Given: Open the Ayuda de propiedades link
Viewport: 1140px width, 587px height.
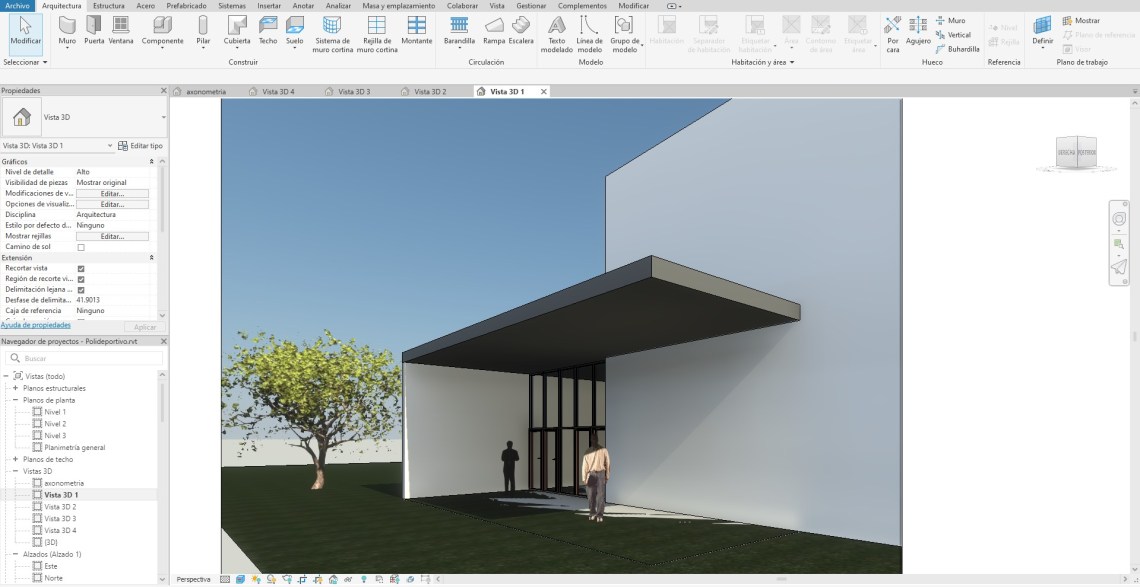Looking at the screenshot, I should coord(36,325).
